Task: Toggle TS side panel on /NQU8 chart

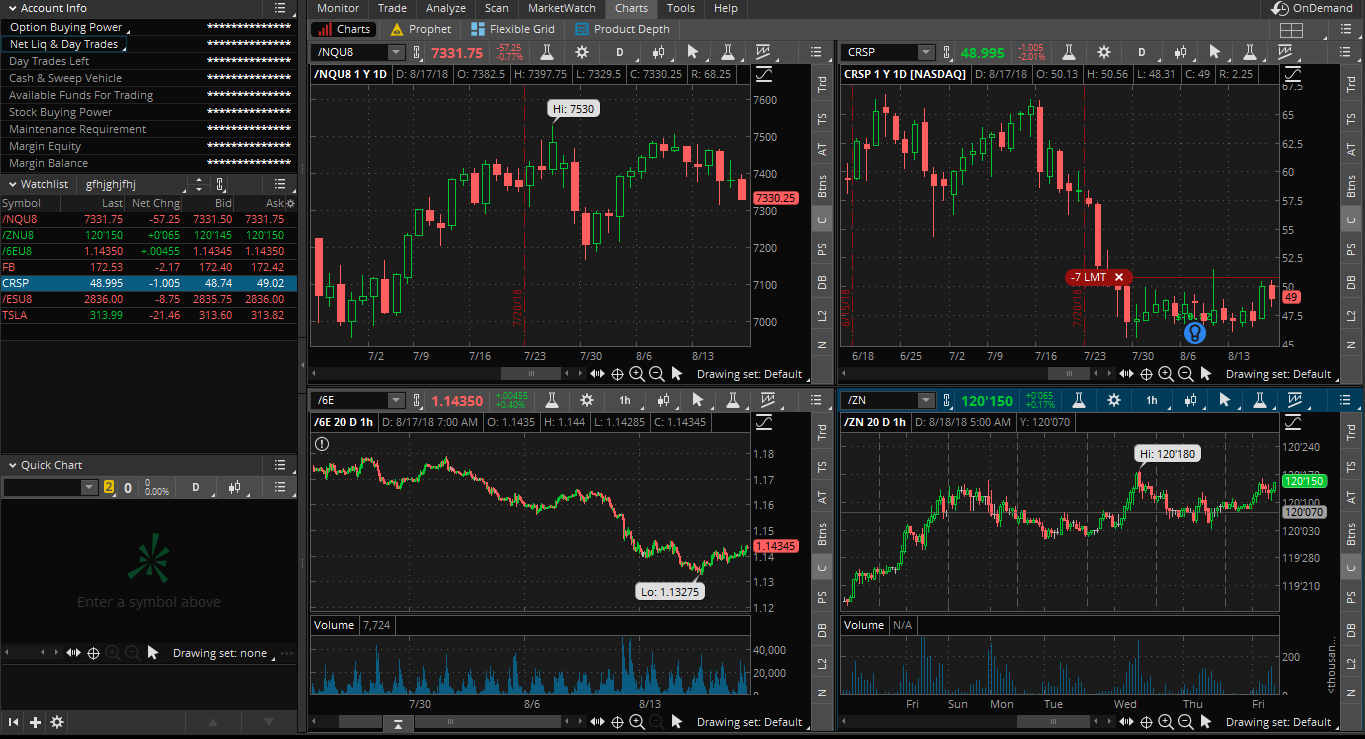Action: (822, 118)
